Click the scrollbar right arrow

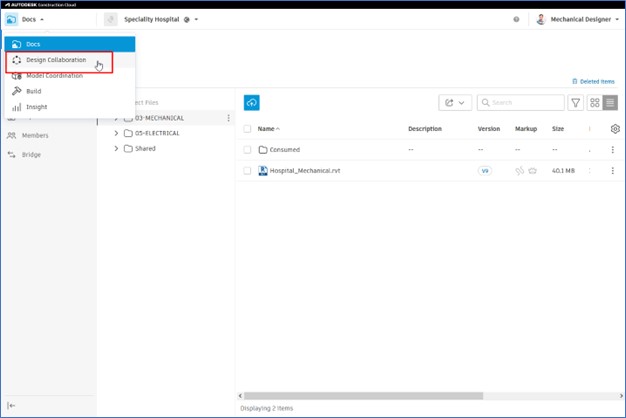click(x=621, y=396)
